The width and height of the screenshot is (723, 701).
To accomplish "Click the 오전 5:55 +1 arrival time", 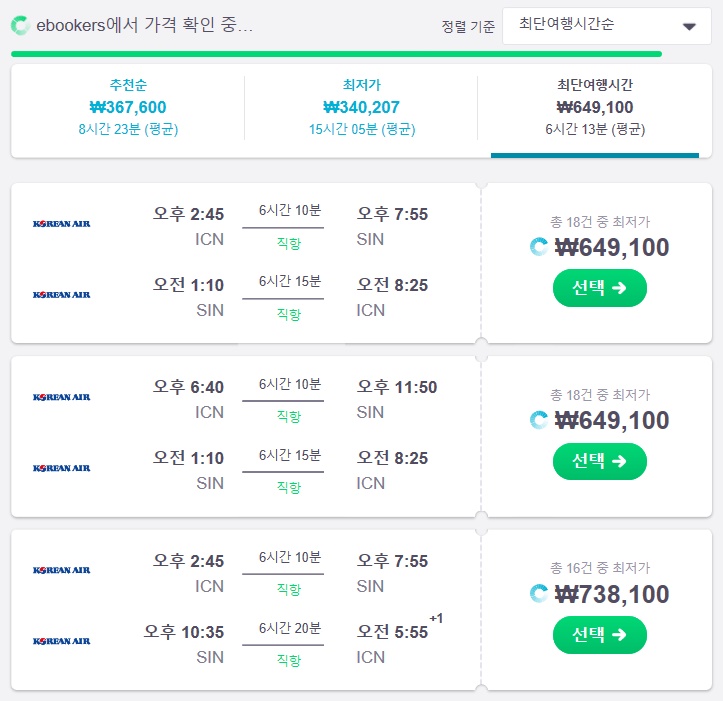I will 399,630.
